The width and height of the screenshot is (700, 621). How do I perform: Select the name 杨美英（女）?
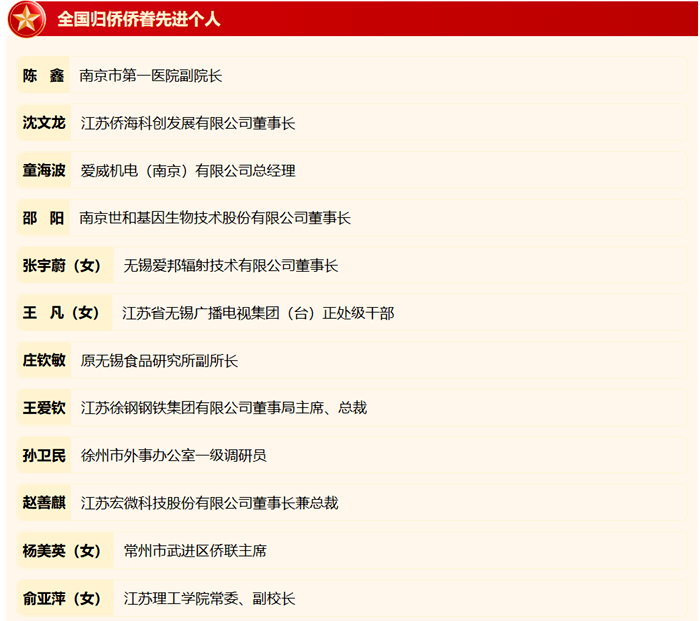[62, 550]
